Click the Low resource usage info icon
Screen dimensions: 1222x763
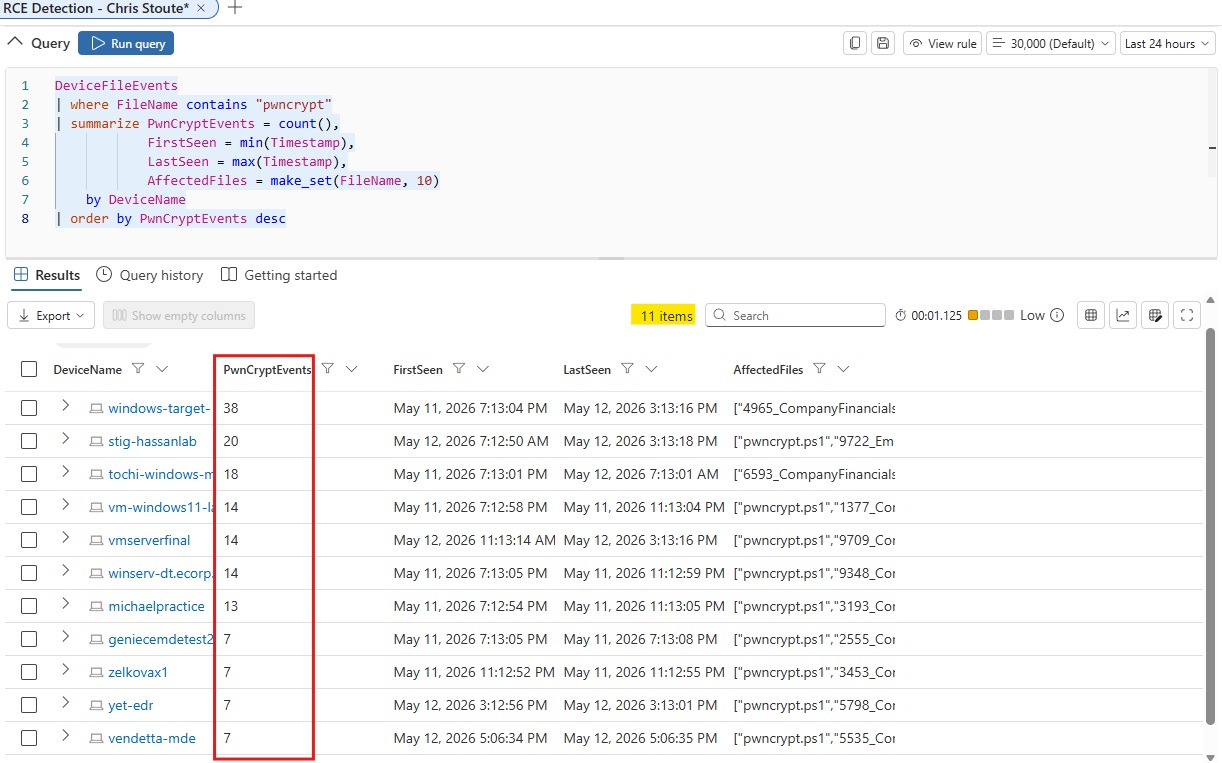click(1055, 315)
